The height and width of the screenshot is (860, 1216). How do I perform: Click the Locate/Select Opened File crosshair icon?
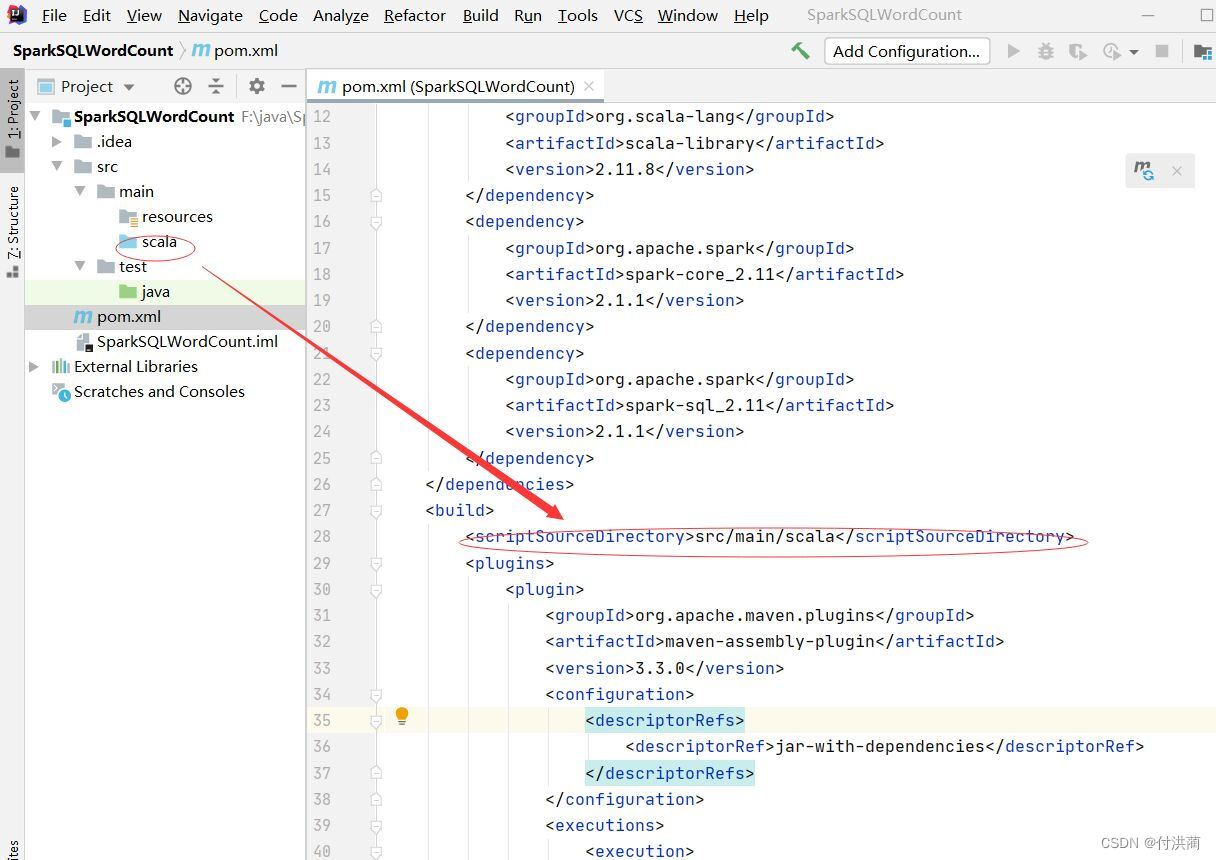[182, 86]
